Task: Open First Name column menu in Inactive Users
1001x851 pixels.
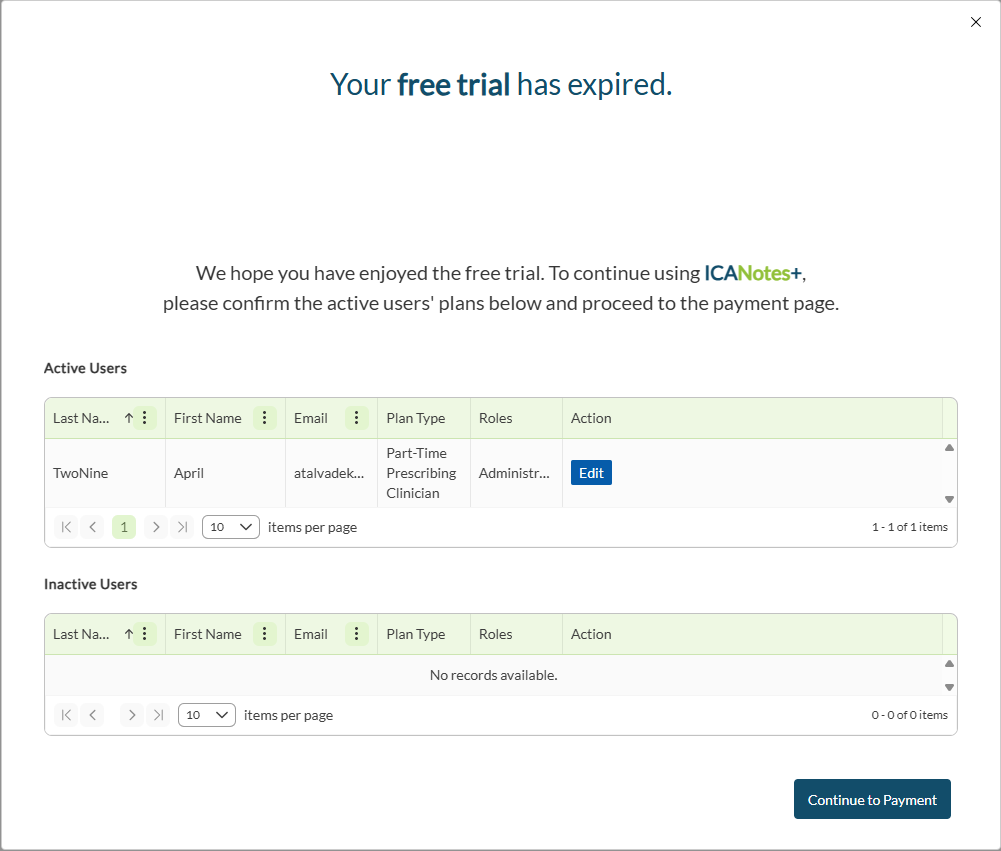Action: point(264,633)
